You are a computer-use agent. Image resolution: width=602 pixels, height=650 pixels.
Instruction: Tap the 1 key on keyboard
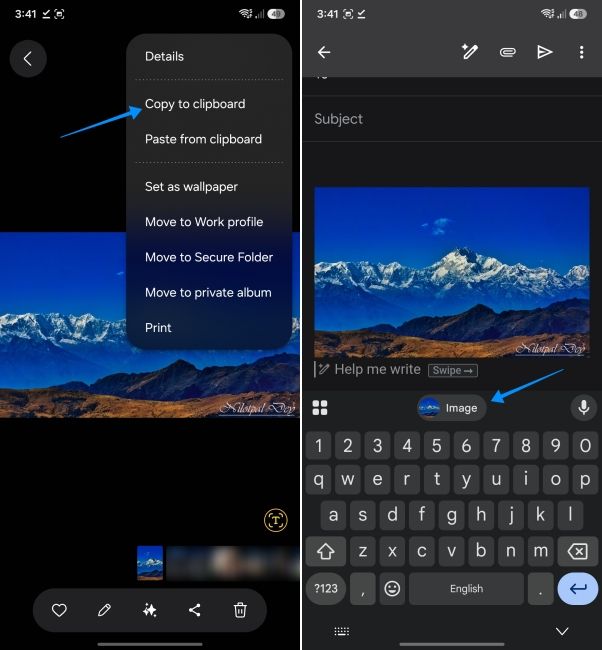318,446
